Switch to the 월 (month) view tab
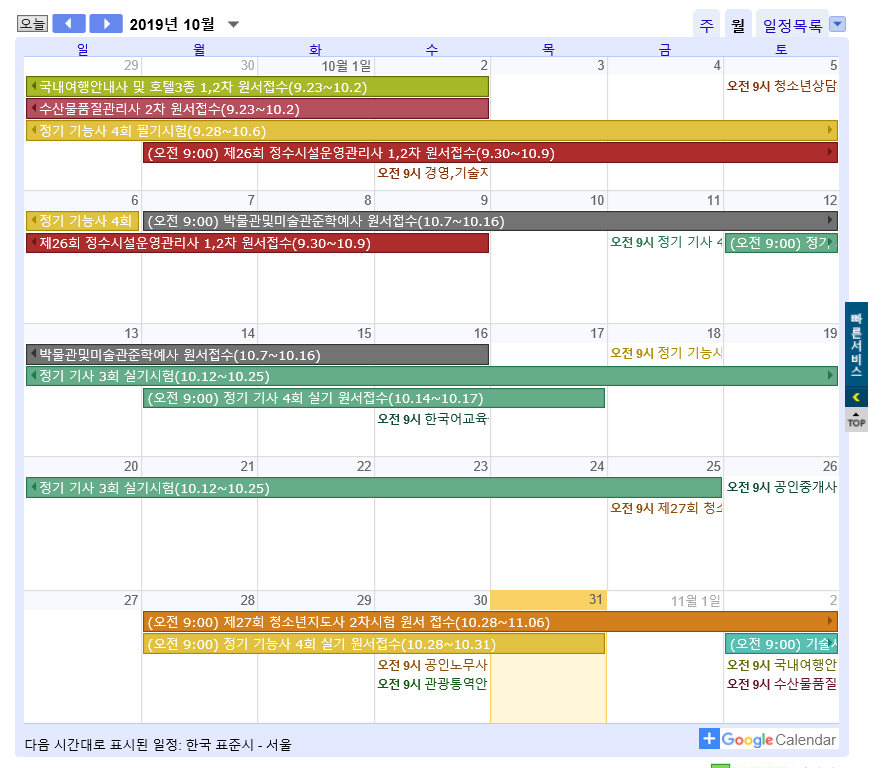 [738, 26]
